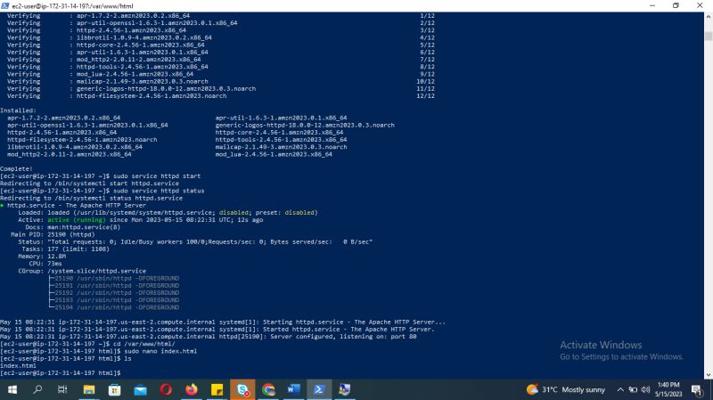
Task: Switch to Microsoft Word in taskbar
Action: tap(294, 390)
